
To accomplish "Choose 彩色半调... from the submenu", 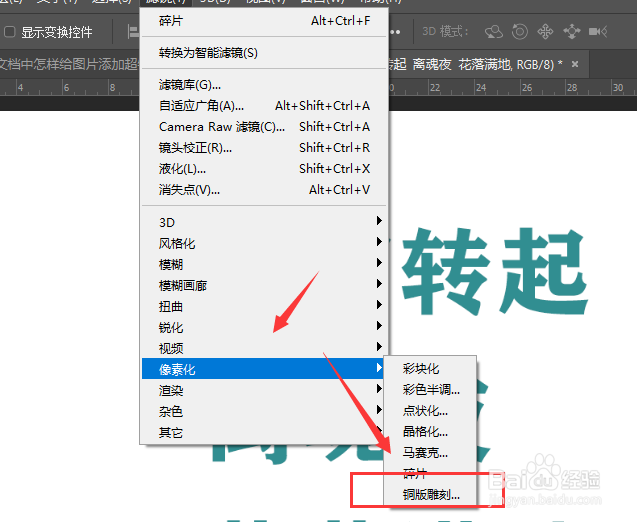I will (430, 390).
